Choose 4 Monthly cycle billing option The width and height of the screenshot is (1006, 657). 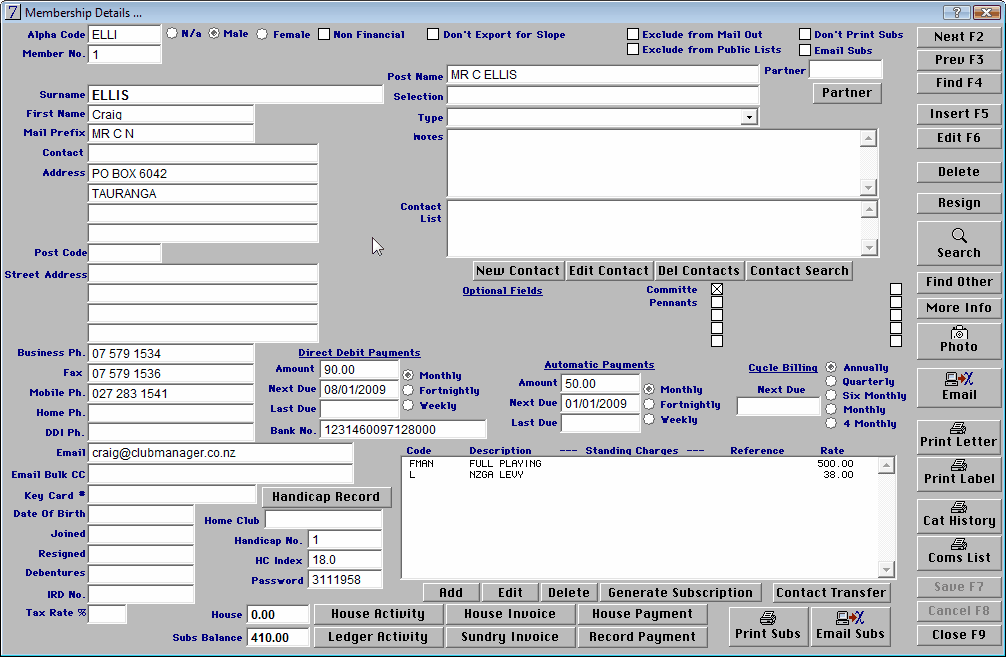tap(831, 423)
